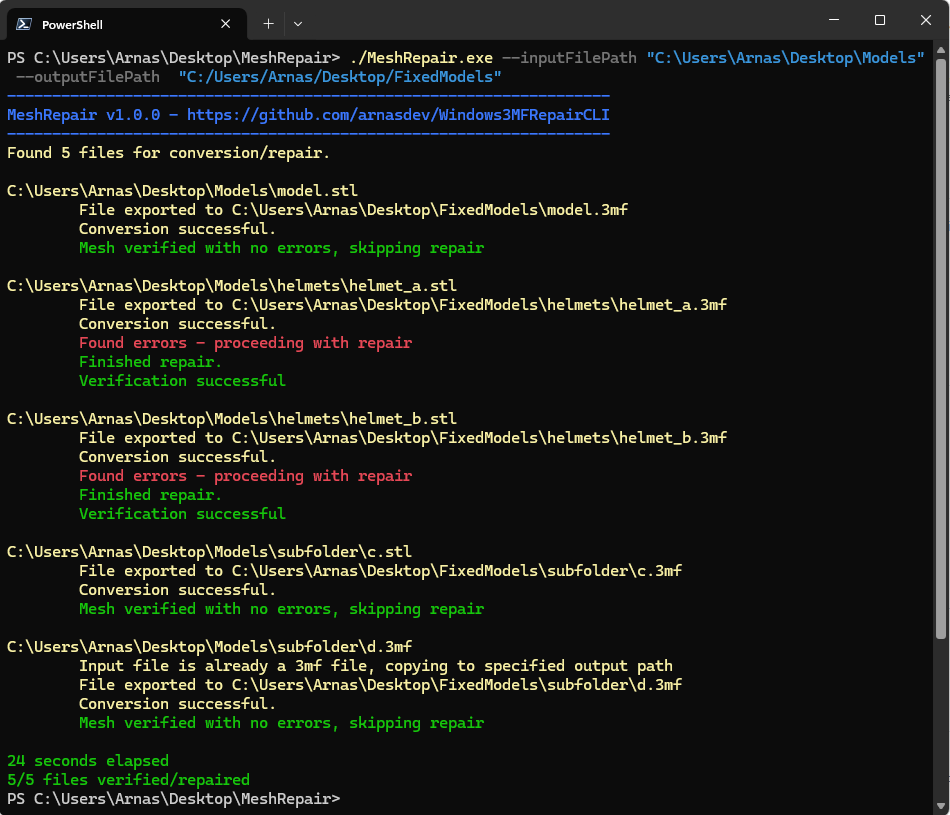The image size is (950, 815).
Task: Click the maximize icon in title bar
Action: [880, 20]
